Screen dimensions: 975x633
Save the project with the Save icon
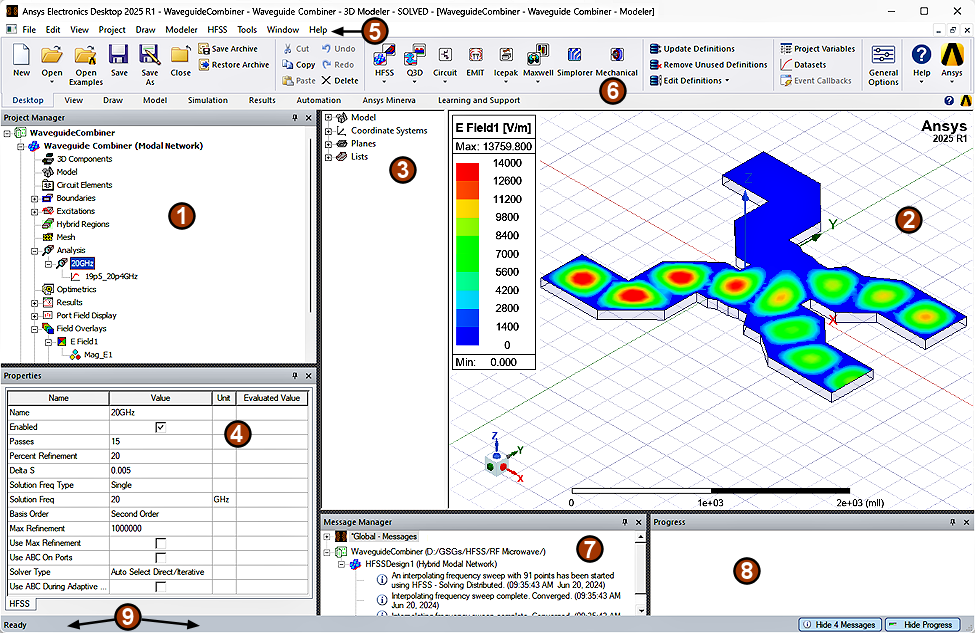119,61
